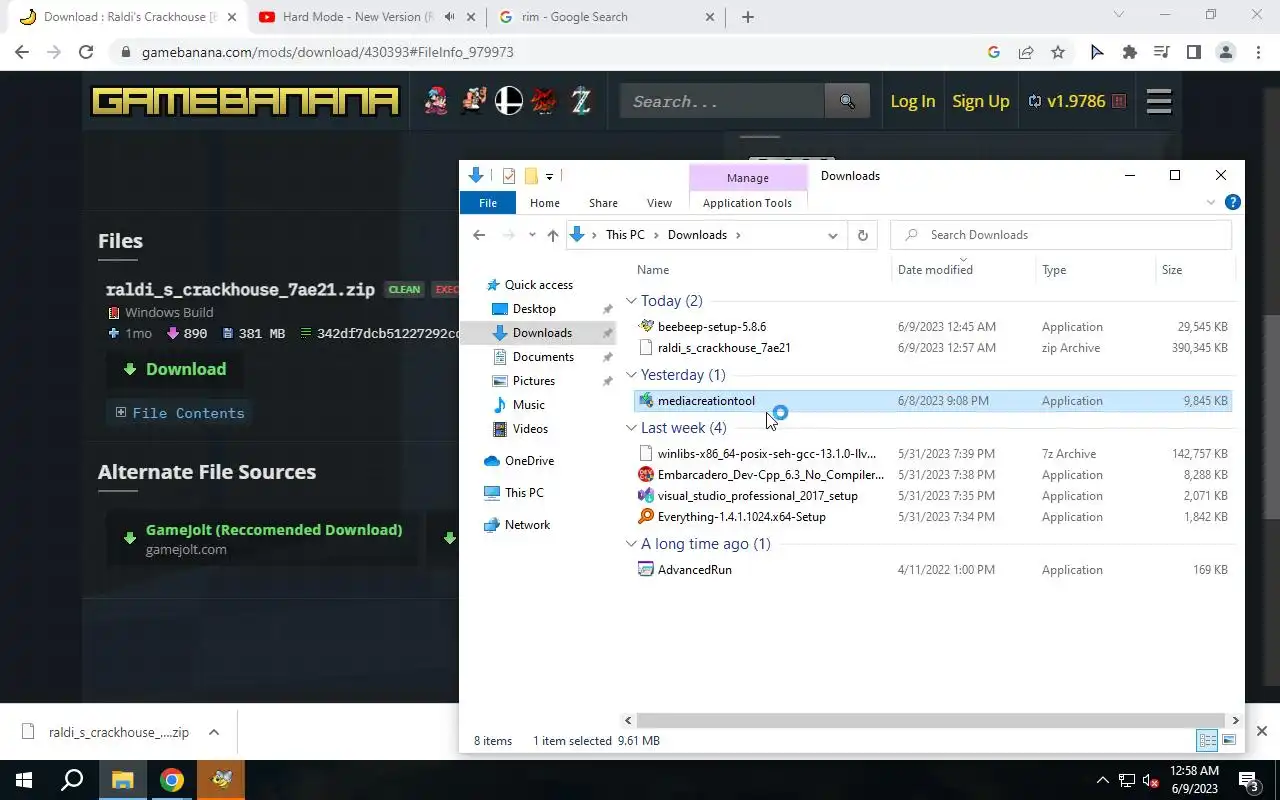
Task: Open GameJolt recommended download link
Action: click(x=263, y=539)
